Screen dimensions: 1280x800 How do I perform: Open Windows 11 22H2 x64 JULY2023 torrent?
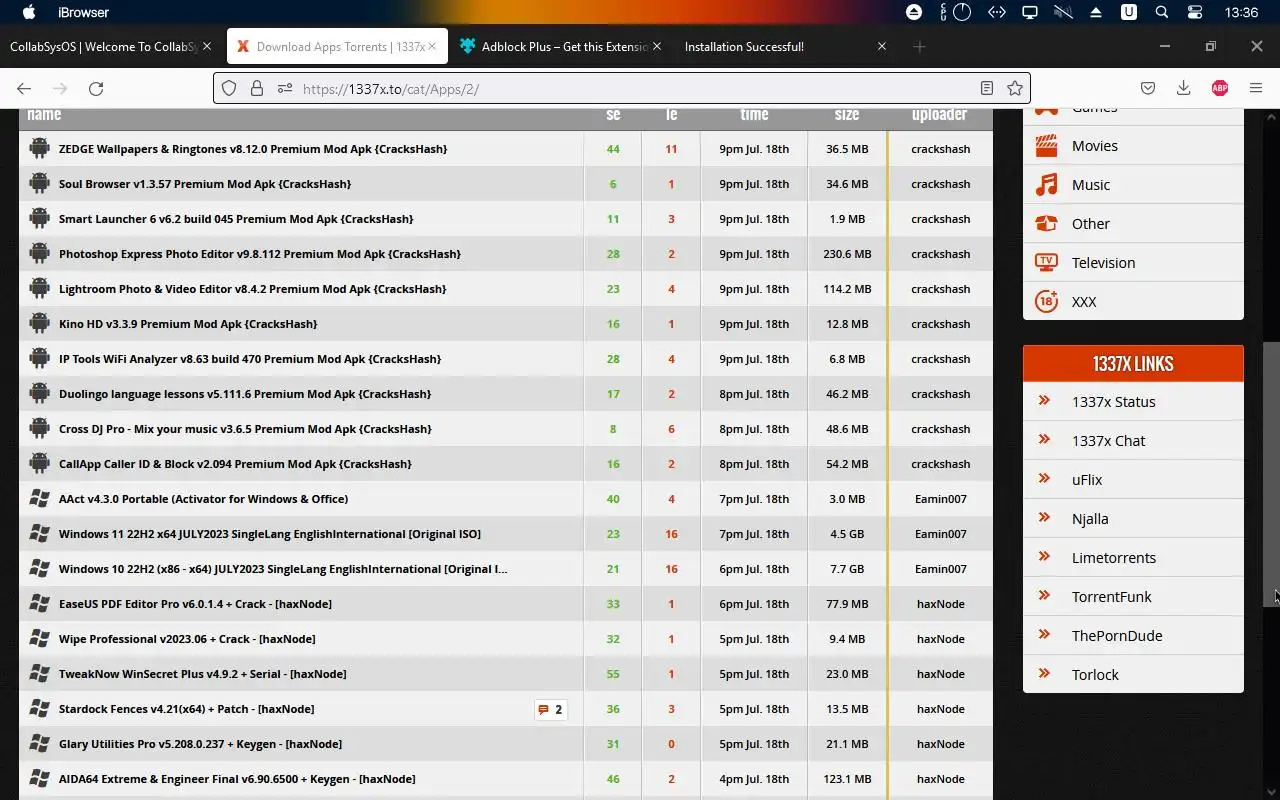tap(270, 534)
